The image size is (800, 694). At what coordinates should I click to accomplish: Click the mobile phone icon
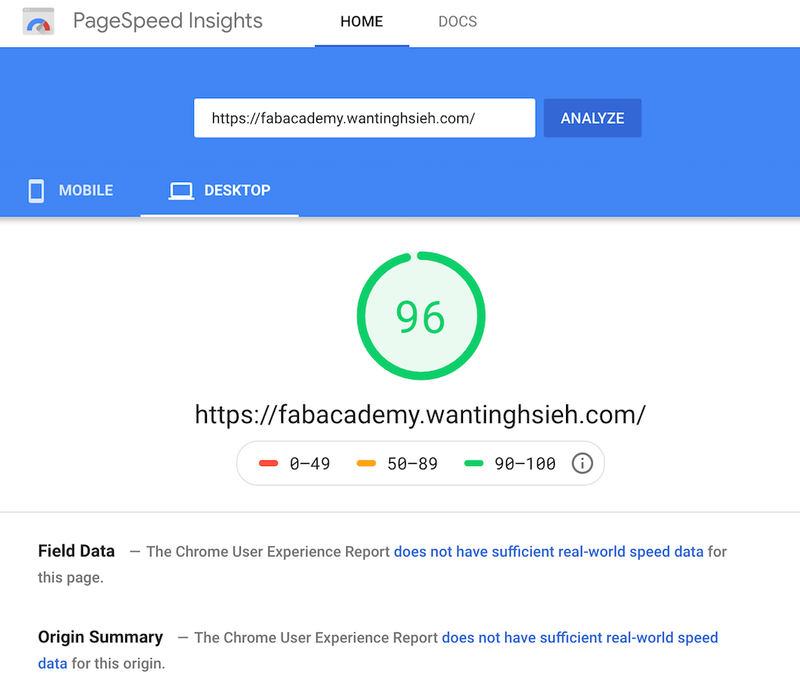point(36,191)
